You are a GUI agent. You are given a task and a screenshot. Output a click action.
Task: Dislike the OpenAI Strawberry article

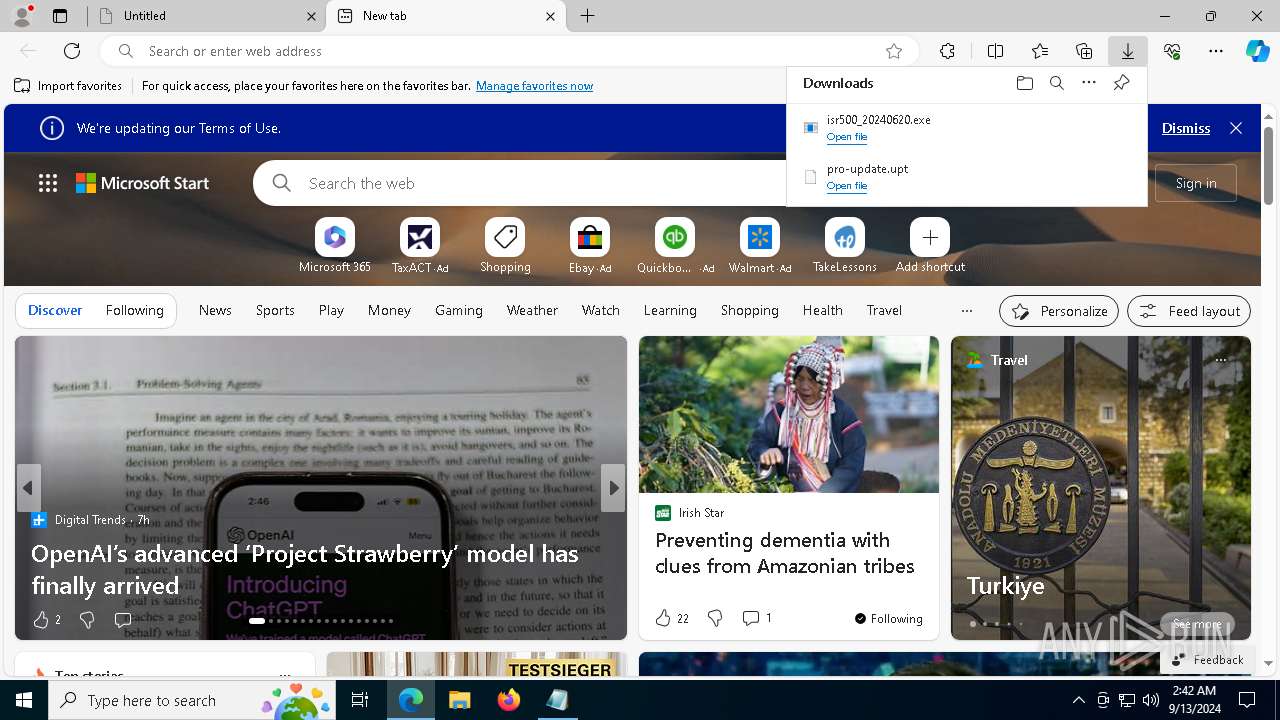87,620
